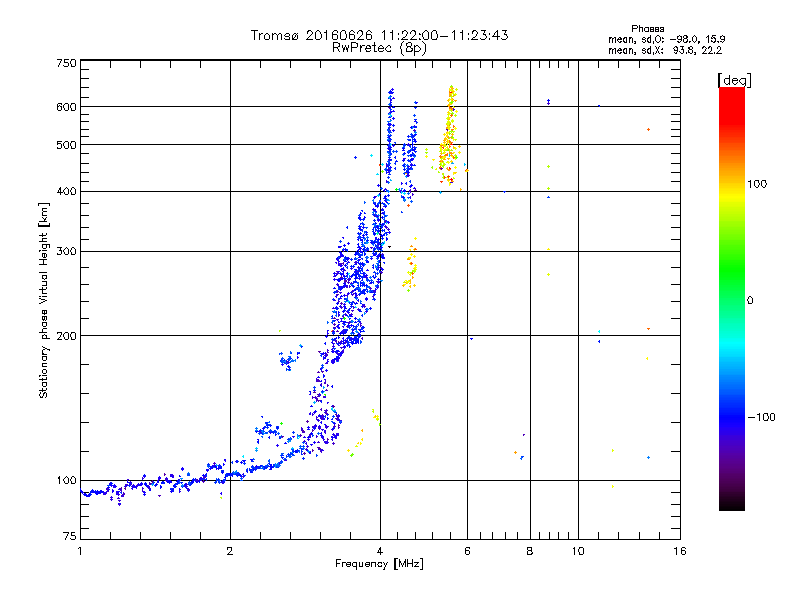Click the orange point cluster below 300 km near 4.6 MHz
Viewport: 800px width, 600px height.
(x=411, y=265)
